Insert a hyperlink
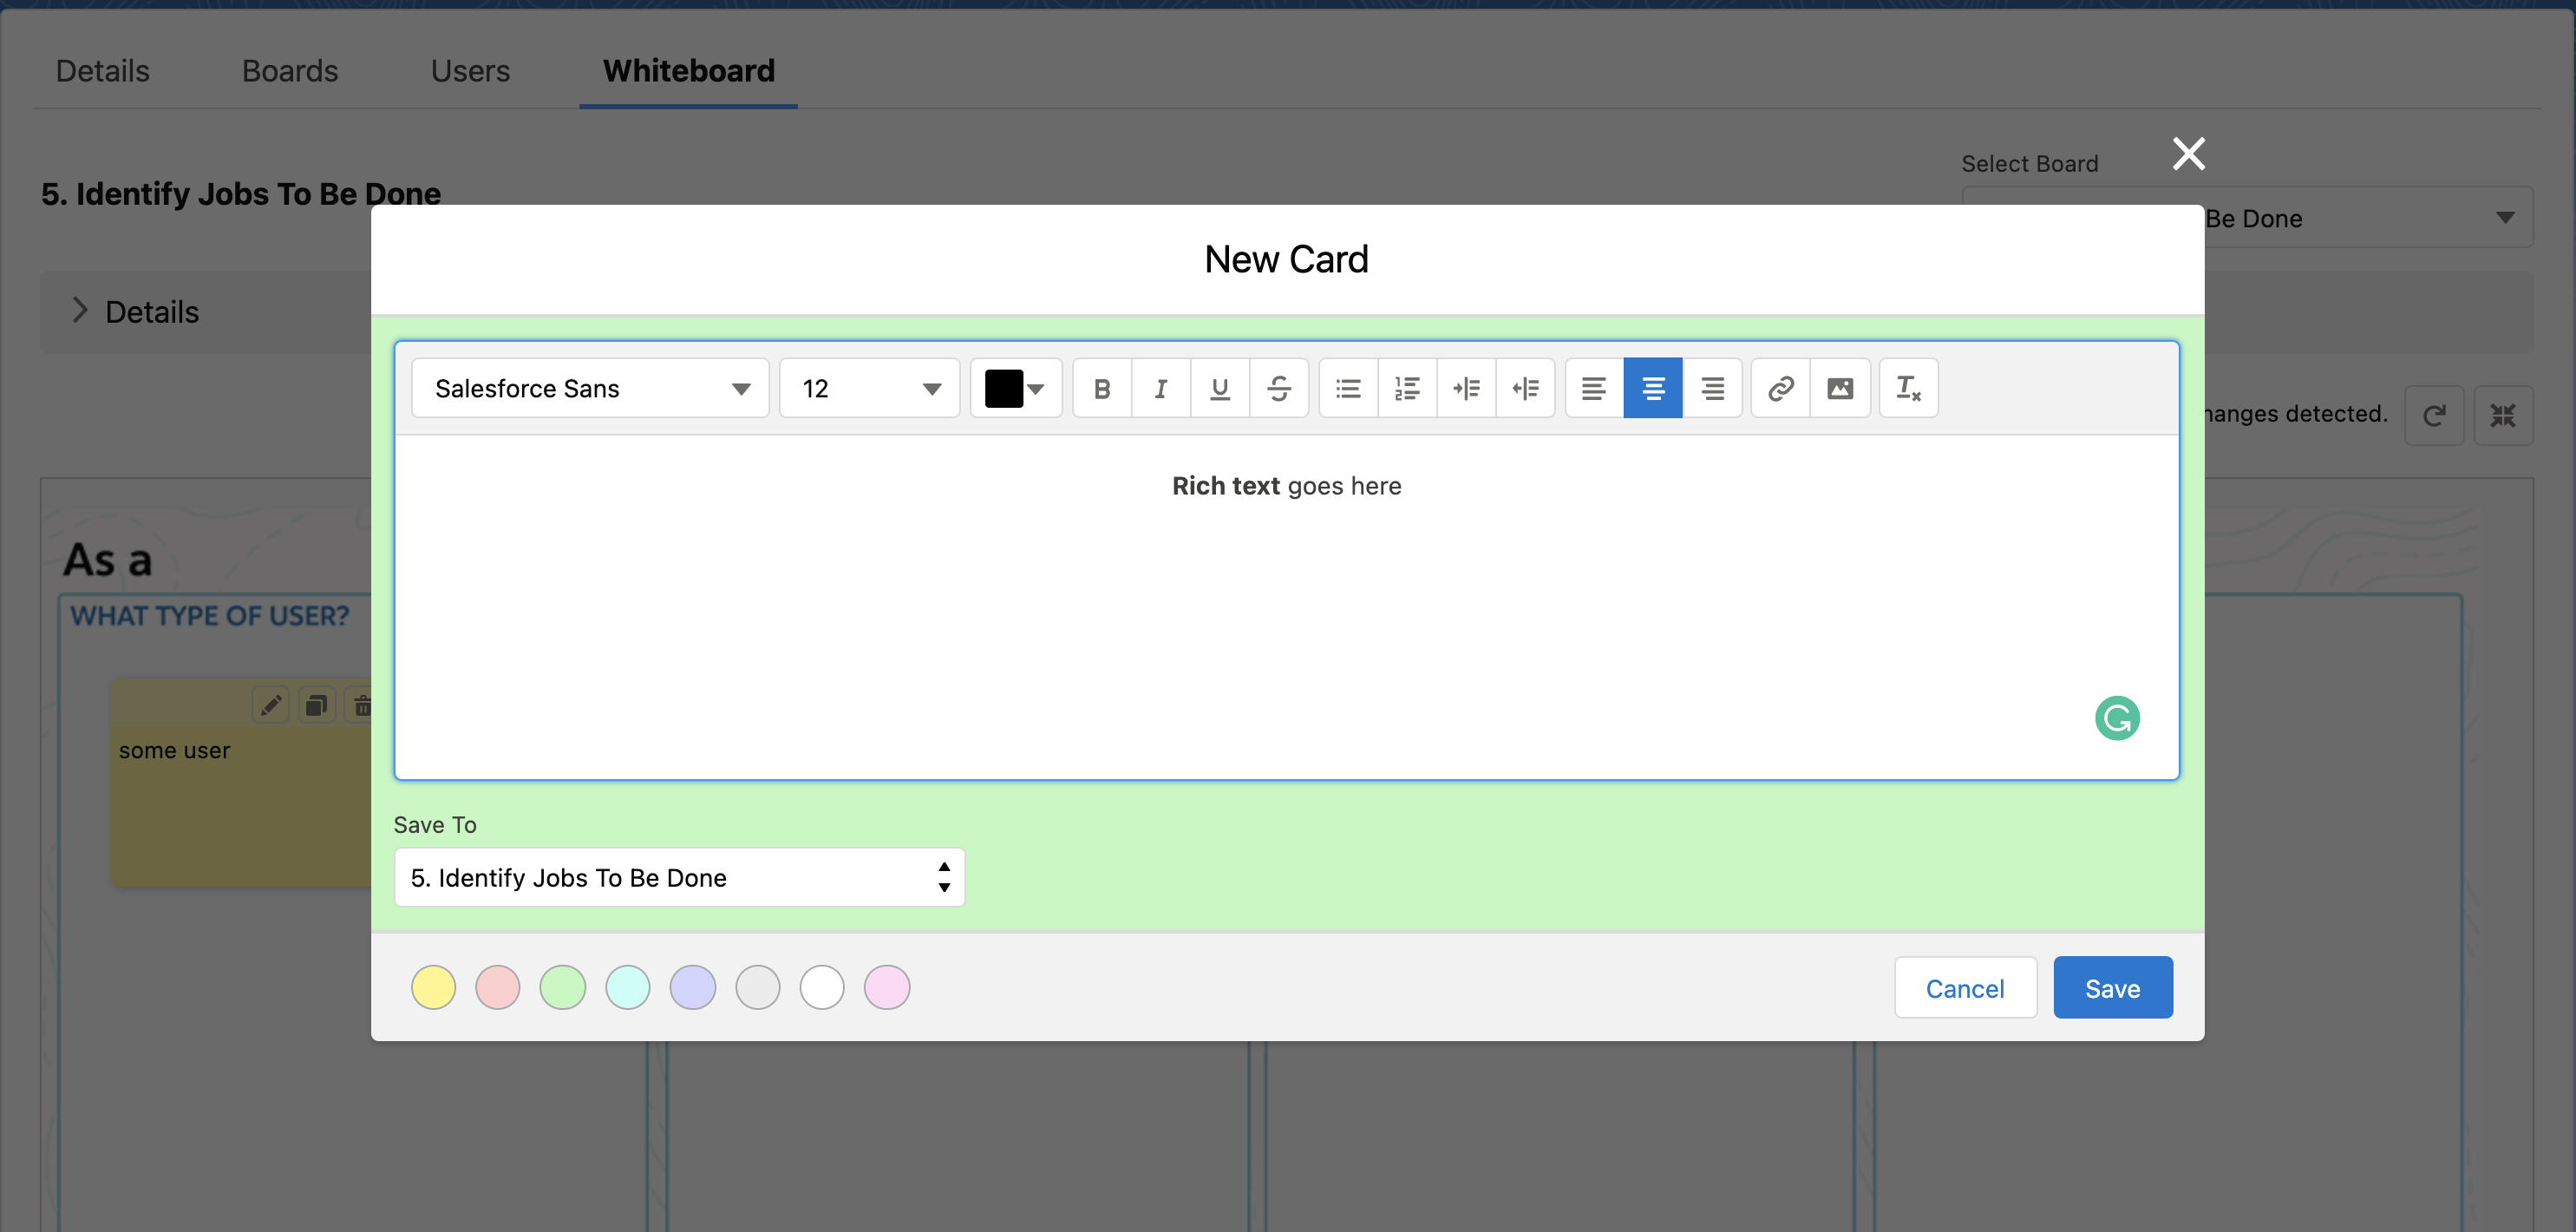The height and width of the screenshot is (1232, 2576). click(x=1779, y=388)
